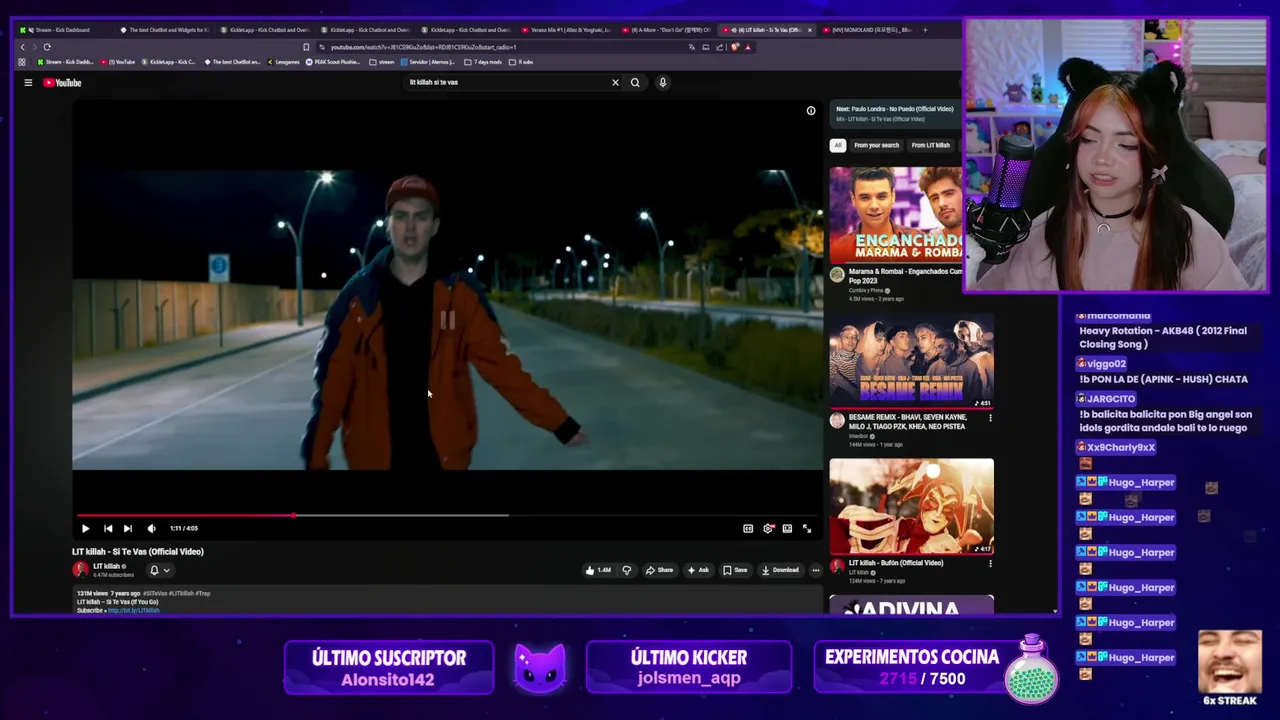Select the 'All' filter chip
The image size is (1280, 720).
click(x=838, y=145)
